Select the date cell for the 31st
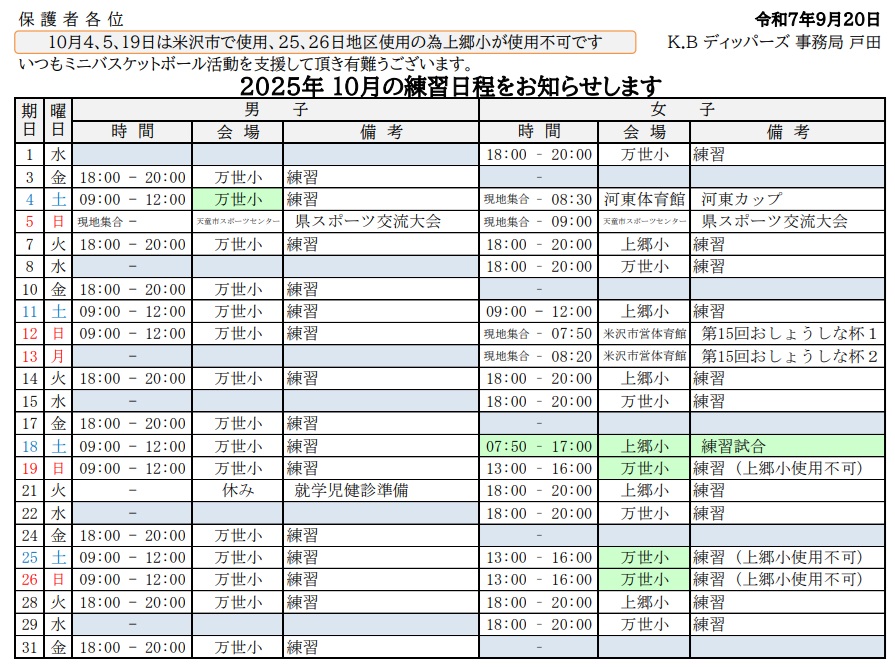Screen dimensions: 895x667 tap(30, 647)
